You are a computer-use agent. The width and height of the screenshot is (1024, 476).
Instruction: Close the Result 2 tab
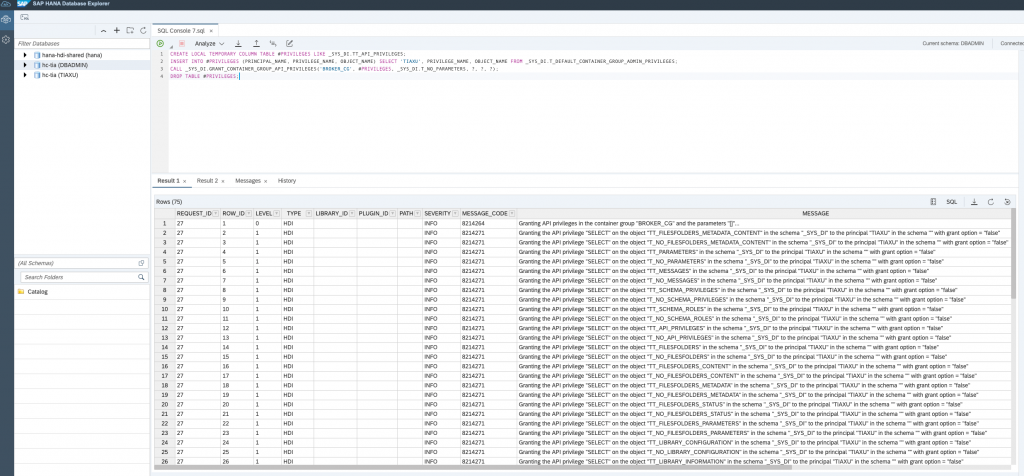(223, 182)
